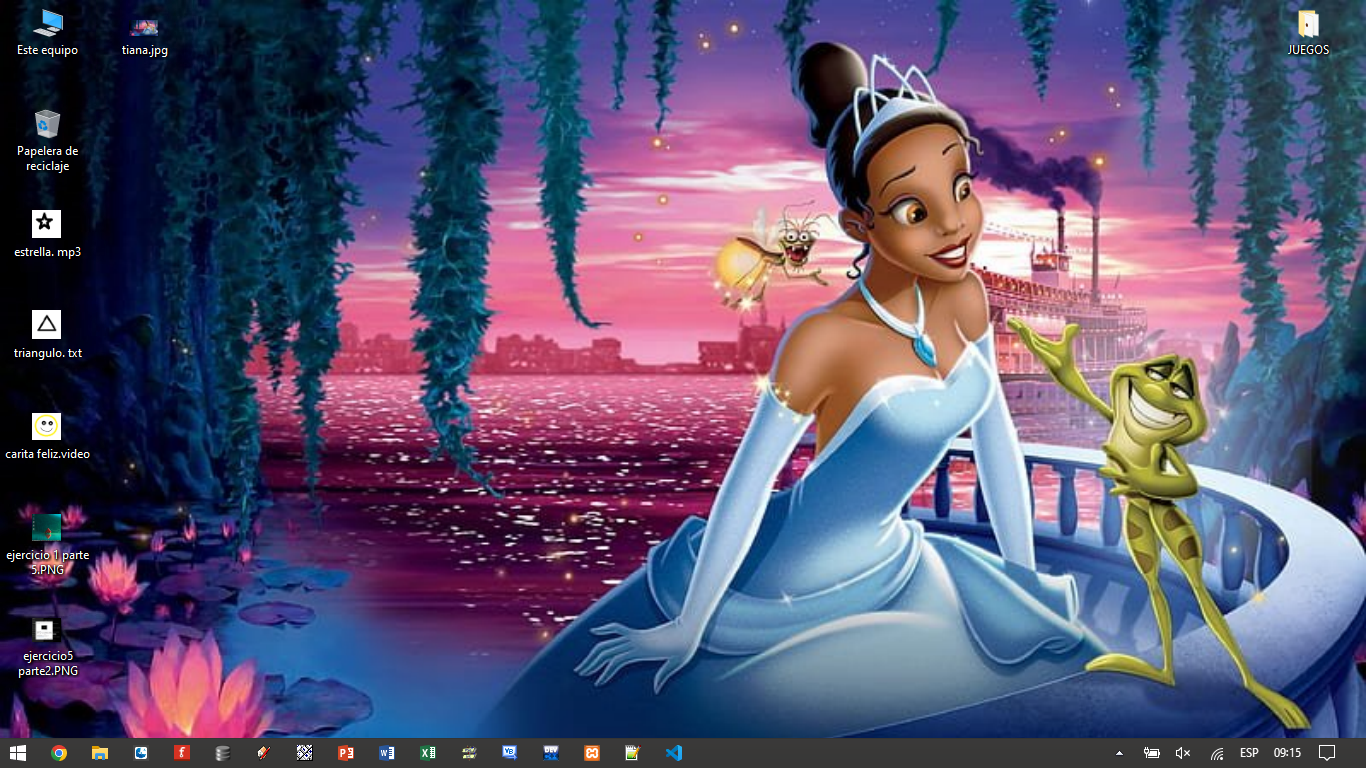
Task: Click the muted speaker volume icon
Action: (1183, 753)
